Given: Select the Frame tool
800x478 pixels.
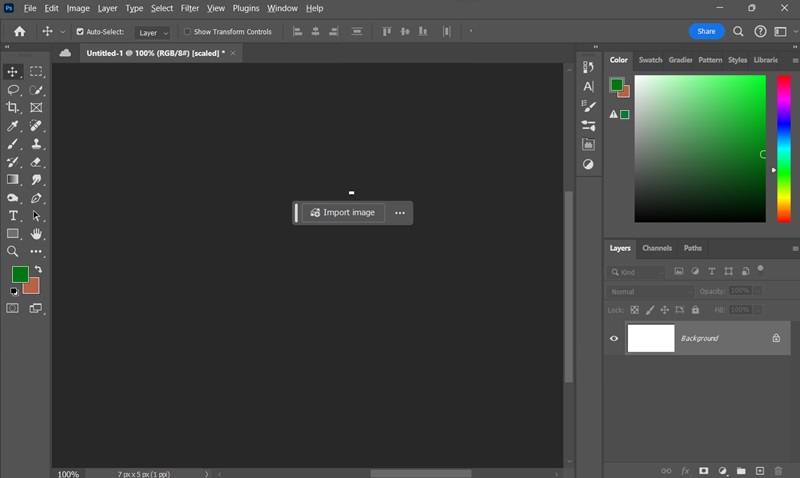Looking at the screenshot, I should [x=36, y=108].
